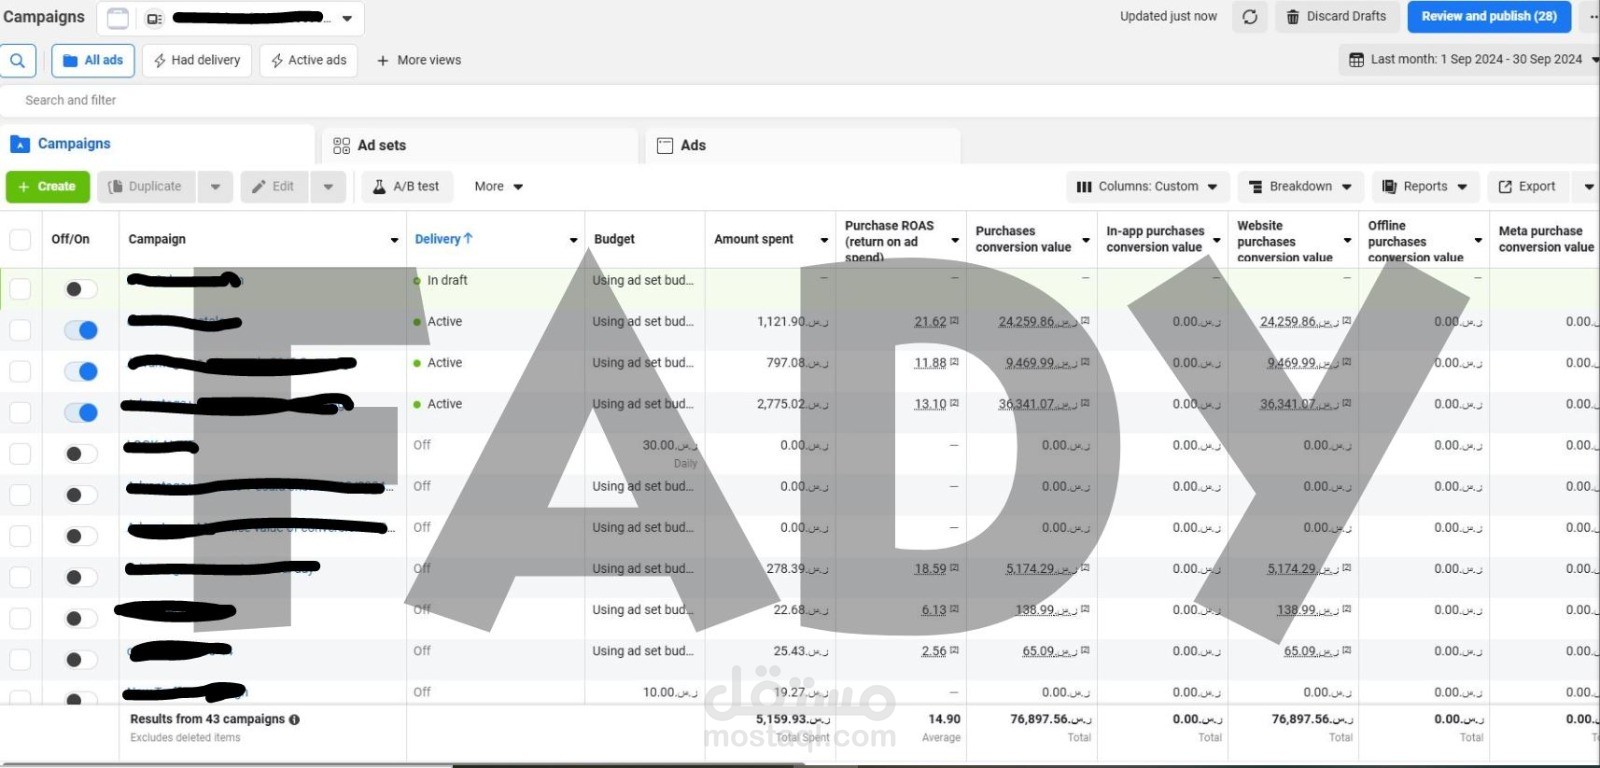Click the search magnifier icon
Viewport: 1600px width, 768px height.
18,60
